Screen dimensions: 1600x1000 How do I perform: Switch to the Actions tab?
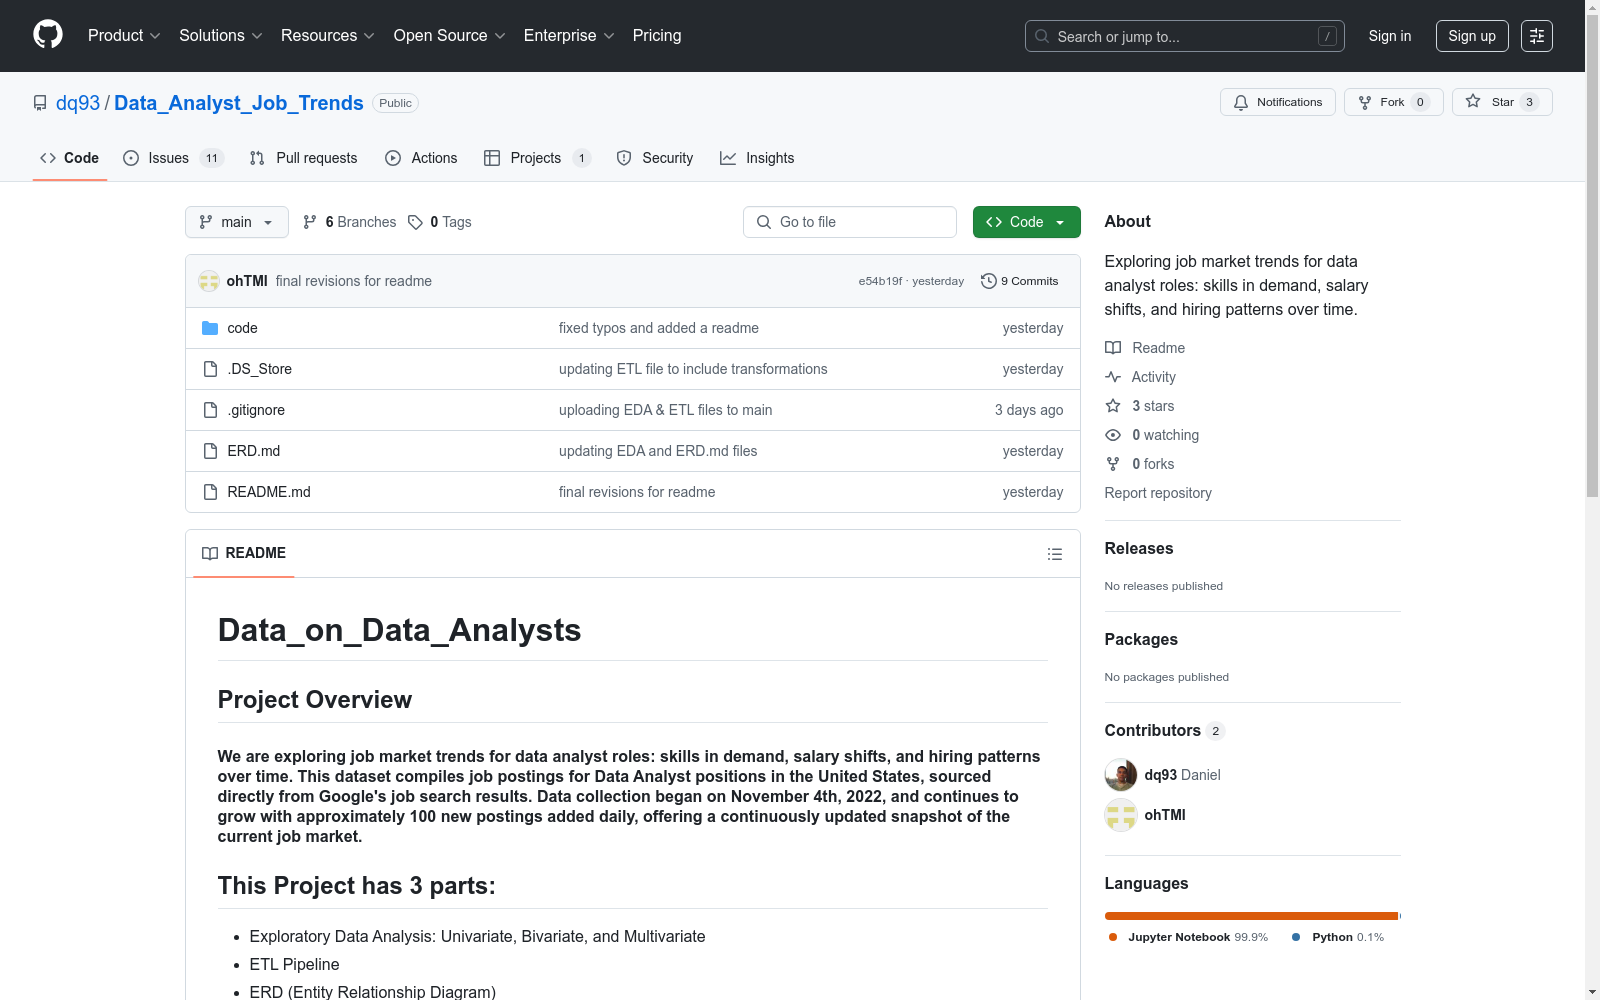pyautogui.click(x=421, y=158)
